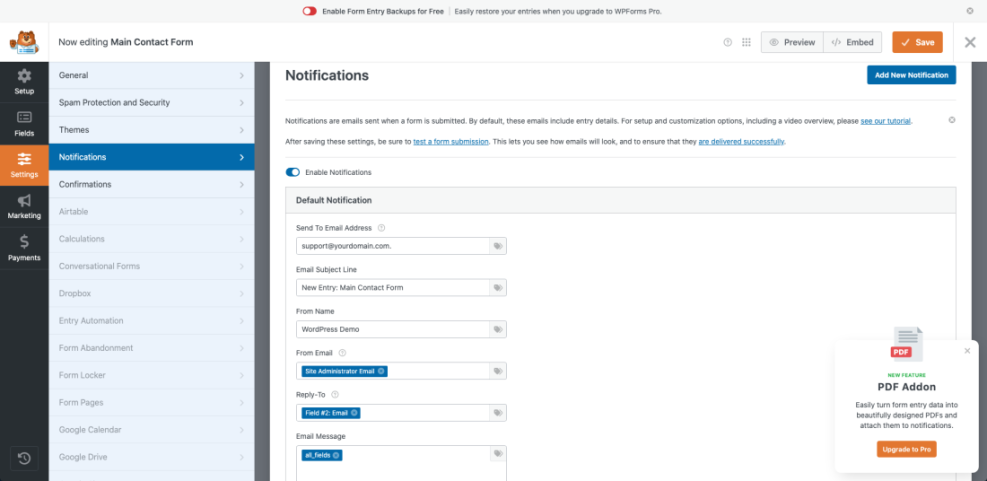This screenshot has width=987, height=481.
Task: Remove the Field #2: Email tag
Action: [354, 413]
